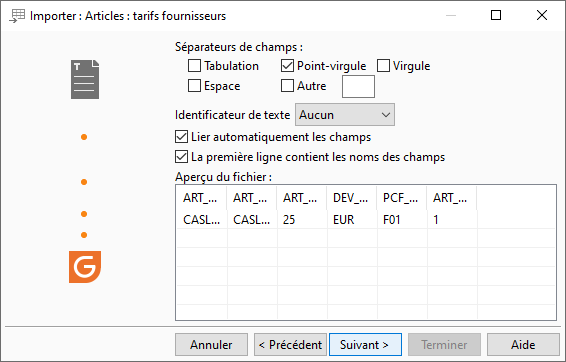Maximize the import dialog window
Image resolution: width=566 pixels, height=362 pixels.
[496, 15]
